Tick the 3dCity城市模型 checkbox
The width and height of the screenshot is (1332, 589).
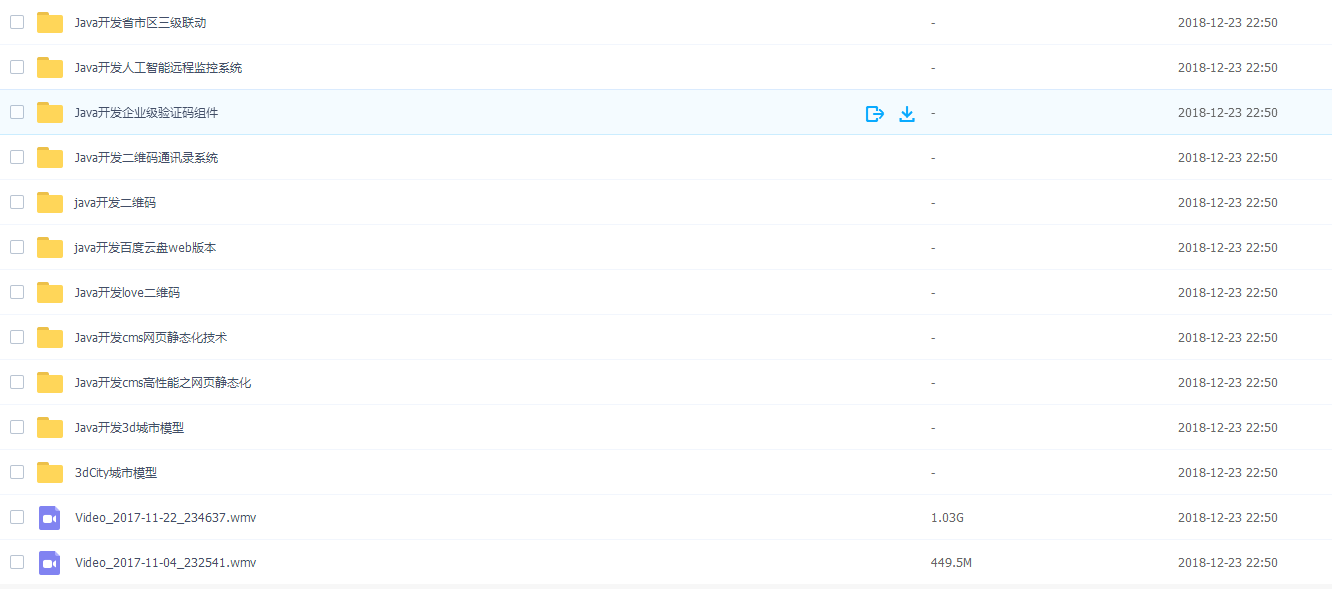point(17,472)
